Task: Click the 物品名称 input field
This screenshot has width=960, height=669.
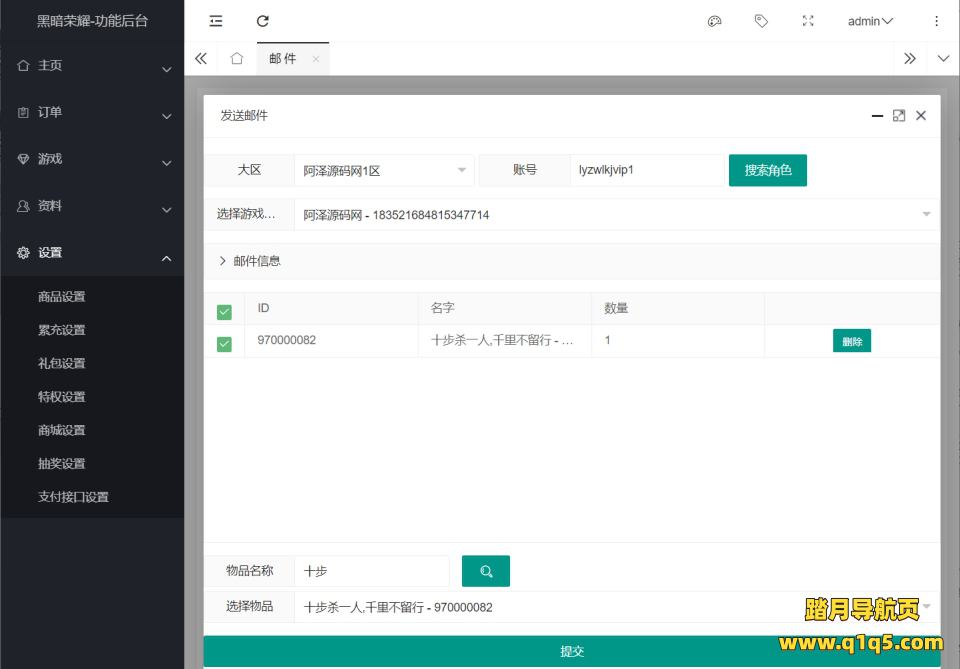Action: point(372,571)
